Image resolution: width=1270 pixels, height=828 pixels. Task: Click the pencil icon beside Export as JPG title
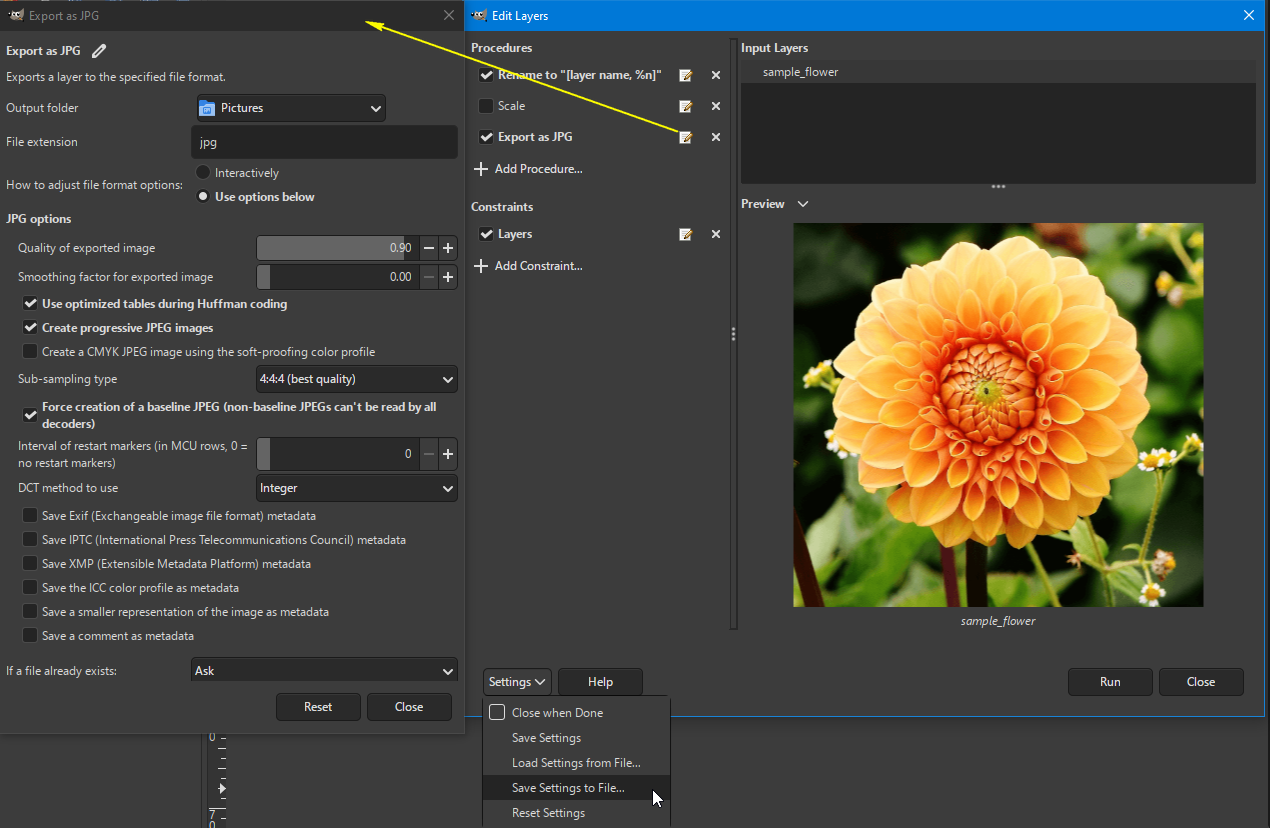point(98,51)
